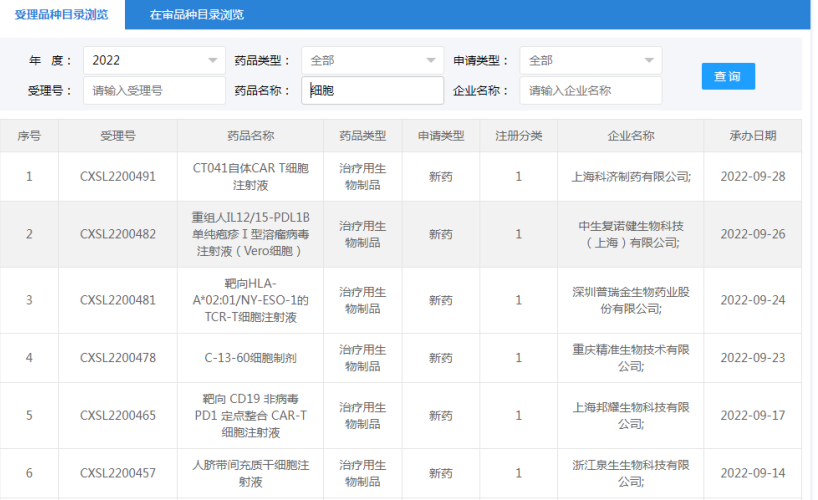The image size is (818, 500).
Task: Expand the 药品类型 dropdown
Action: [x=372, y=61]
